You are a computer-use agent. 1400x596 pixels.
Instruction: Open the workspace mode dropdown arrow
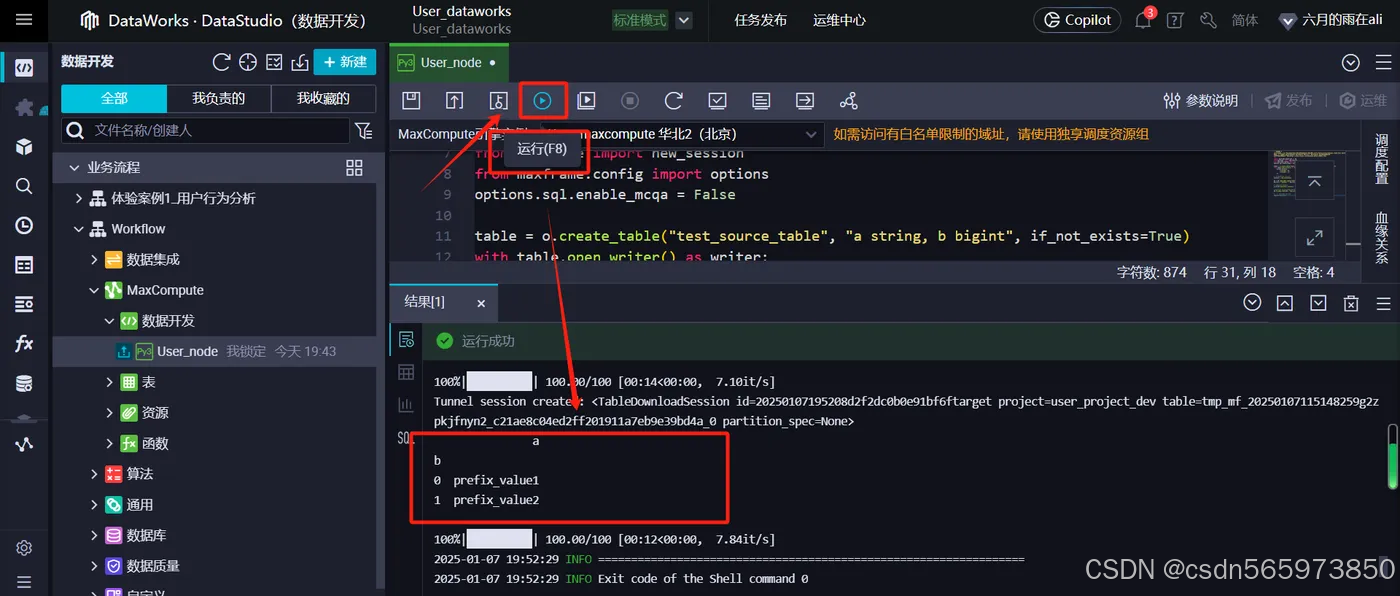(684, 20)
